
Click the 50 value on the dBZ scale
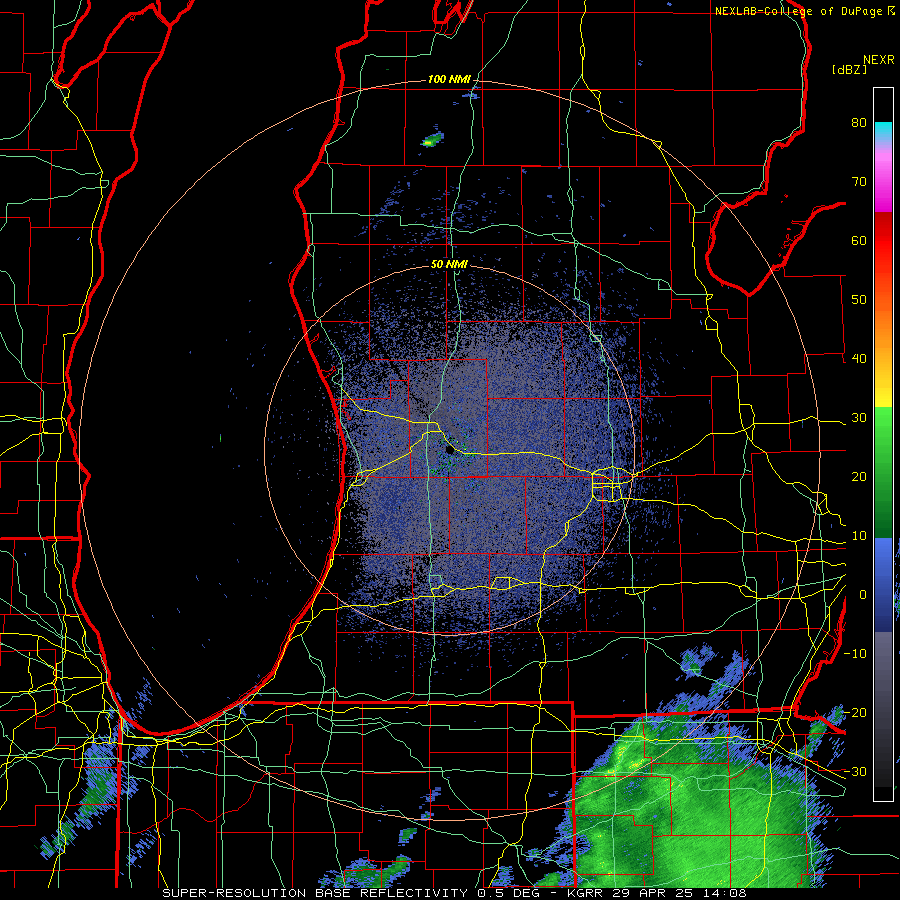coord(859,300)
